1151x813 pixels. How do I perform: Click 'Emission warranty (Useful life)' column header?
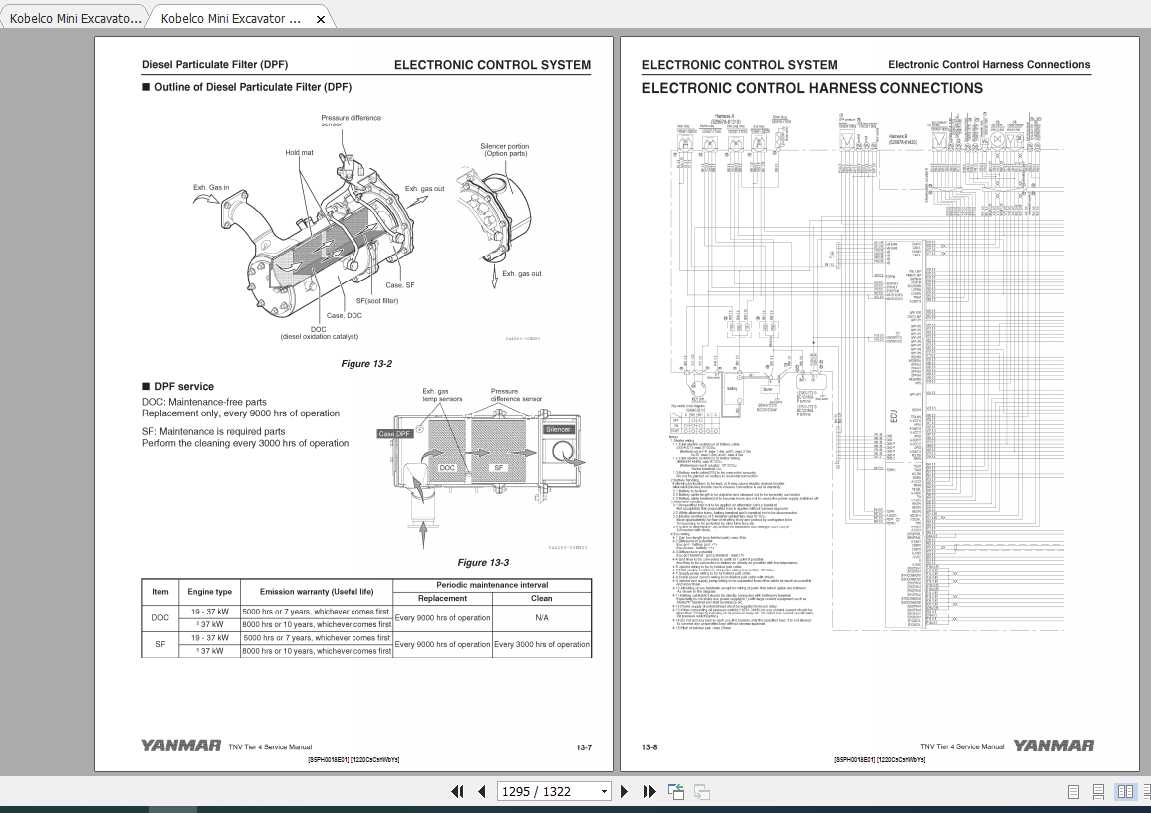[x=316, y=591]
